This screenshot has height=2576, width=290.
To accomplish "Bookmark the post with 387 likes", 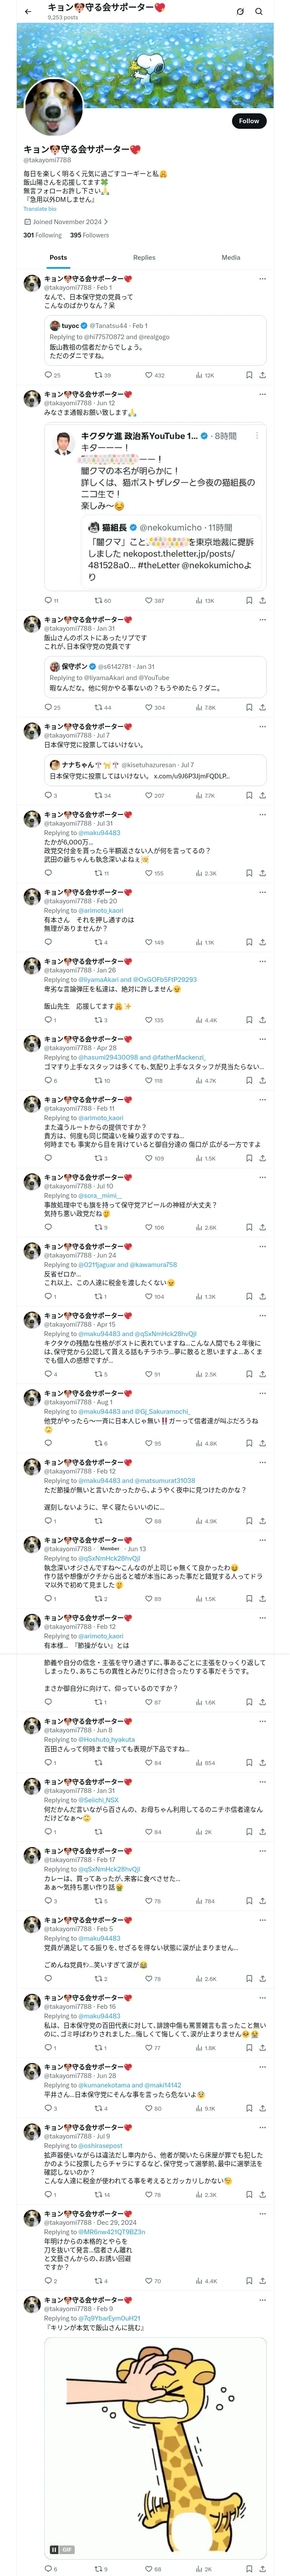I will click(x=249, y=601).
